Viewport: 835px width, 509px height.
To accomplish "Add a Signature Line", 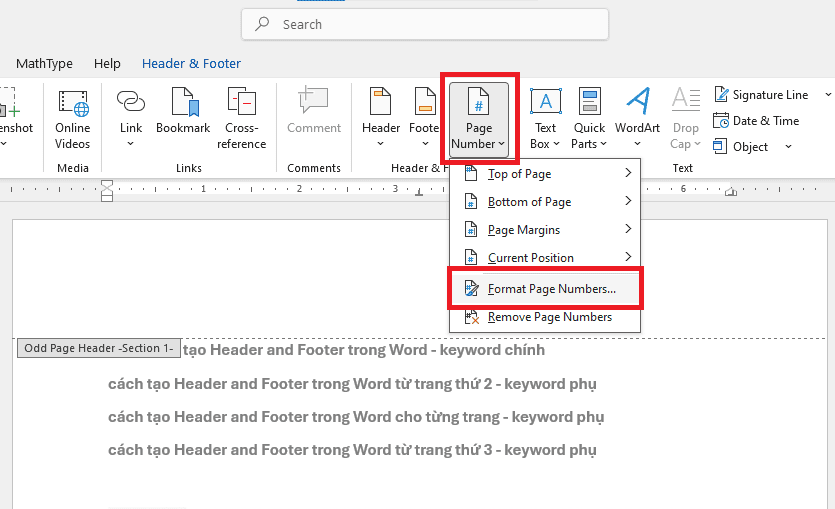I will (762, 95).
